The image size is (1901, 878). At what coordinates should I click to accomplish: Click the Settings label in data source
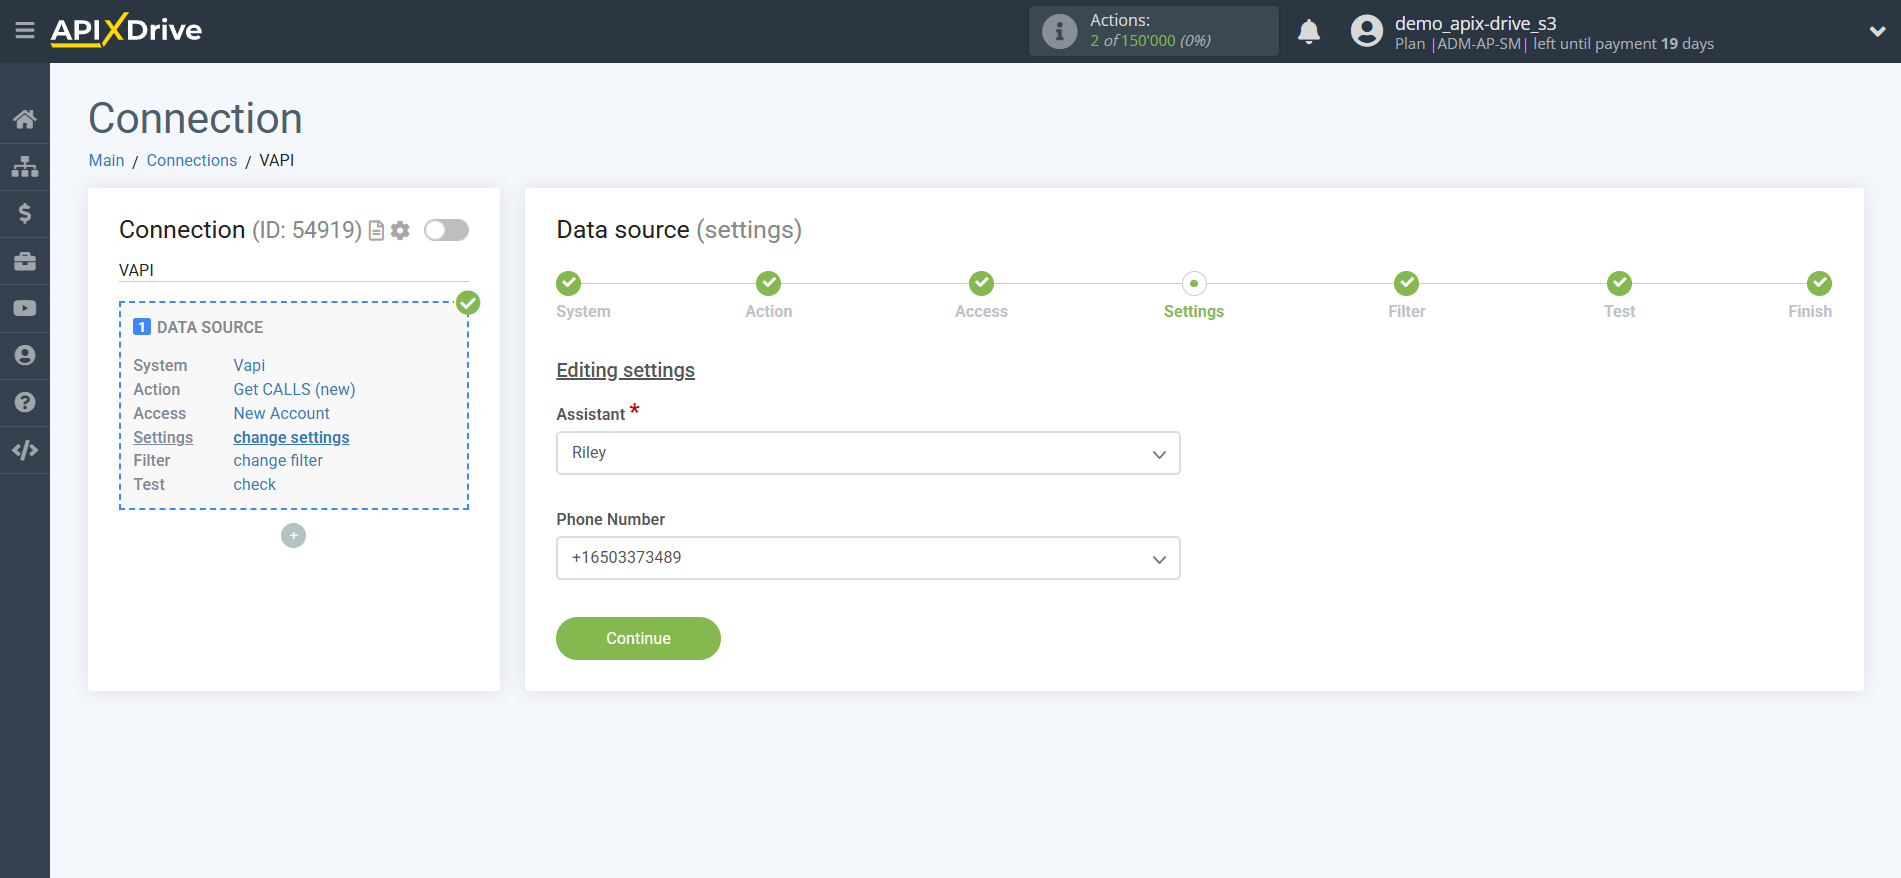point(163,438)
